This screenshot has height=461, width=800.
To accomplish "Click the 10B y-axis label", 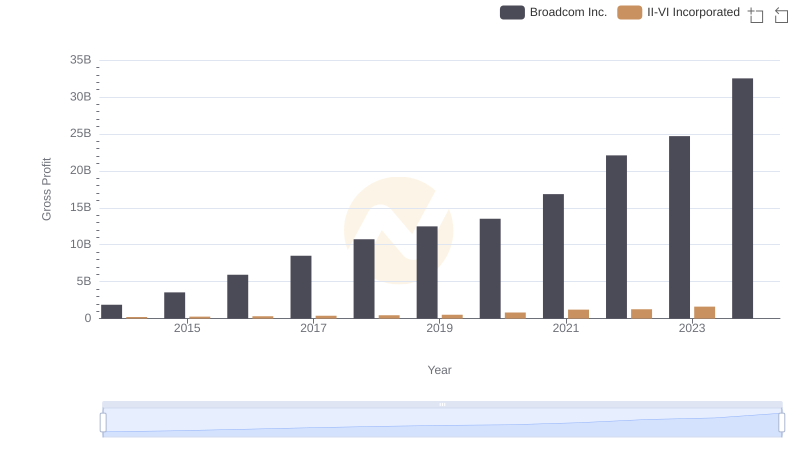I will (81, 244).
